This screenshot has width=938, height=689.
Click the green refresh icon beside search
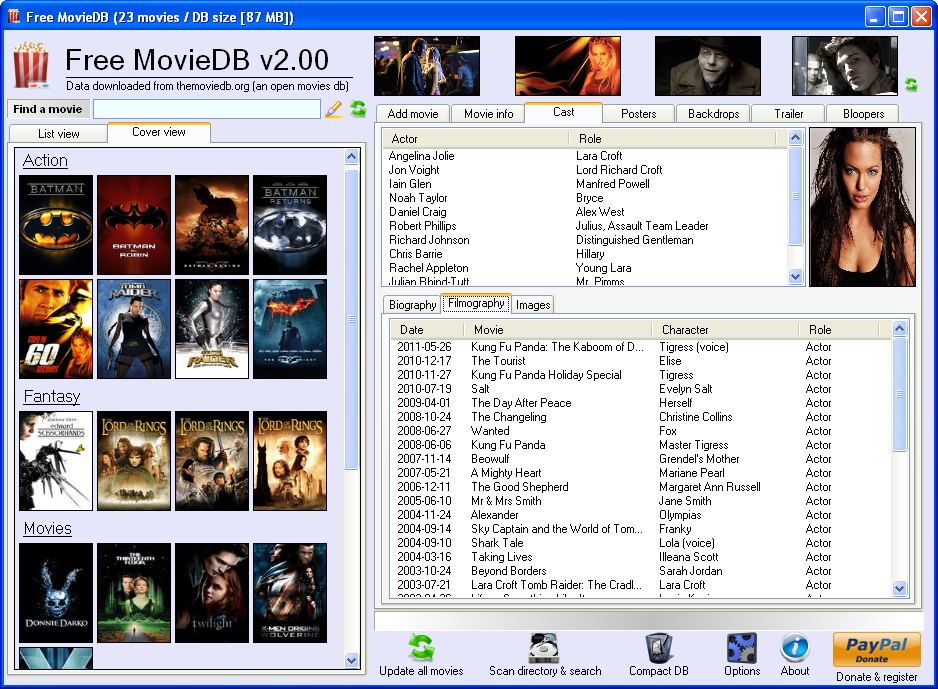point(357,109)
